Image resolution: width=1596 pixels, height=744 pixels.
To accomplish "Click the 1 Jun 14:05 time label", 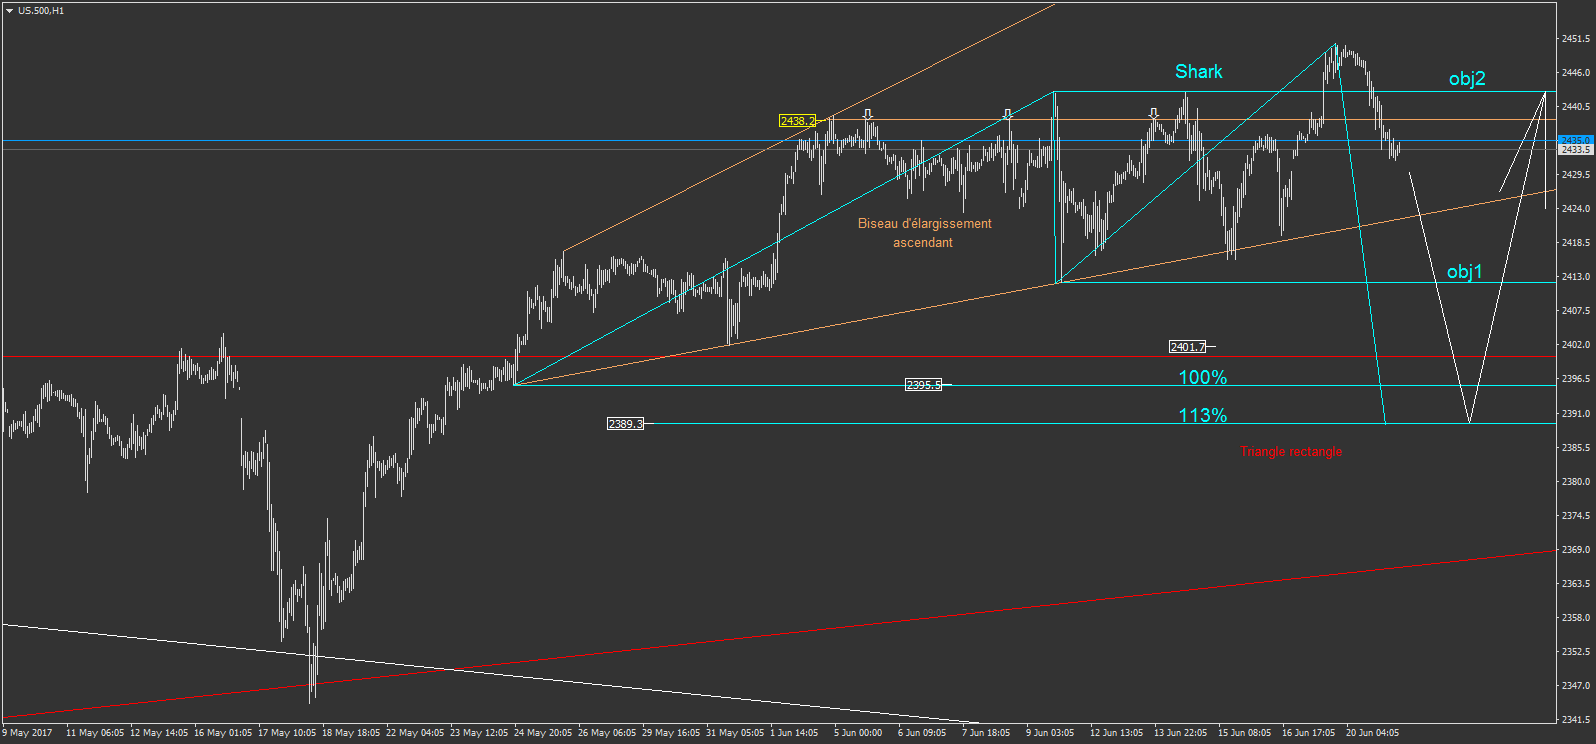I will [794, 733].
